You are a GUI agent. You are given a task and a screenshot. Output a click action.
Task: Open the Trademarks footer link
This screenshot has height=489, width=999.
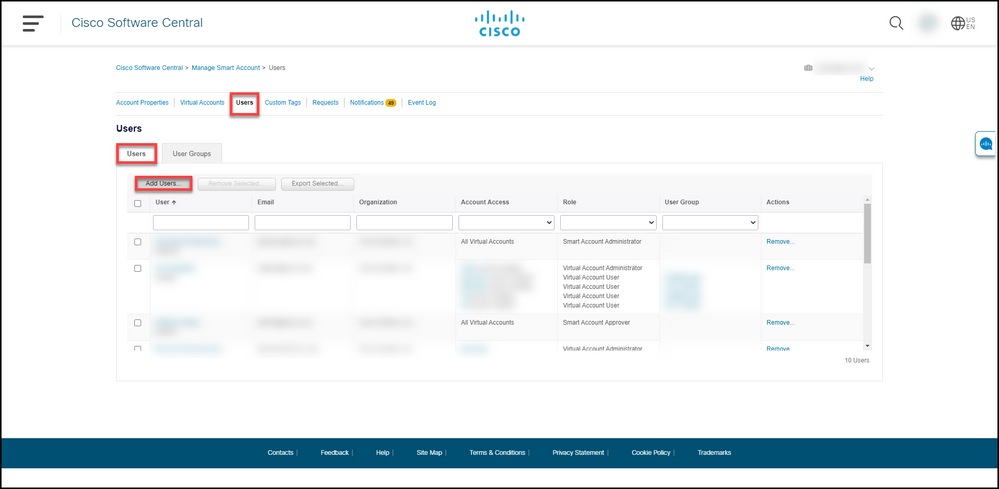tap(714, 453)
